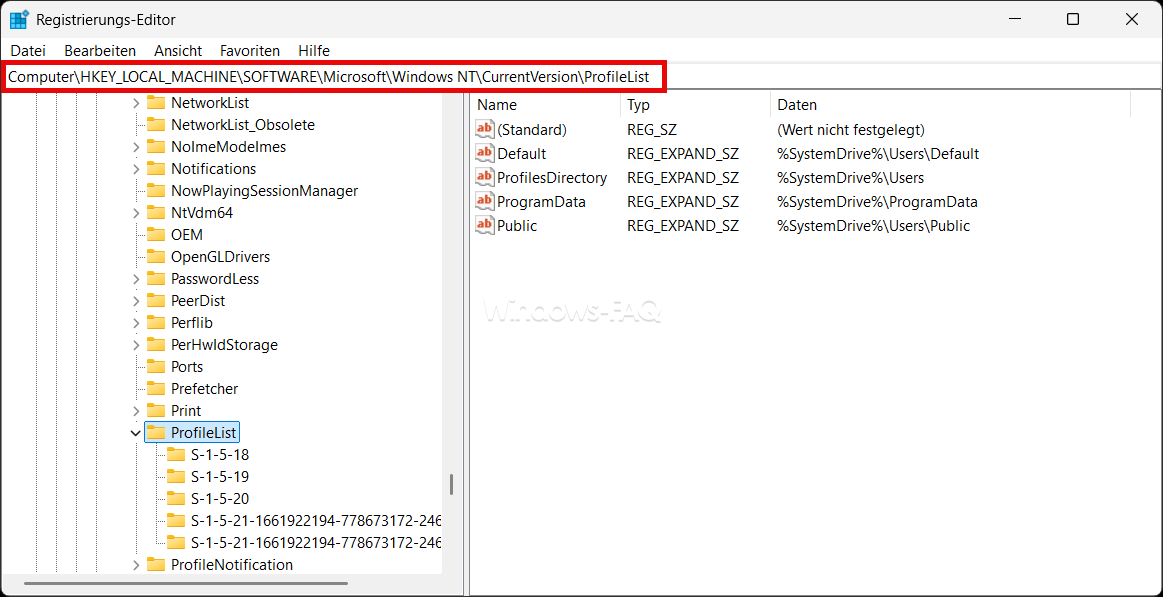Screen dimensions: 1163x597
Task: Click the OEM folder icon
Action: (x=156, y=234)
